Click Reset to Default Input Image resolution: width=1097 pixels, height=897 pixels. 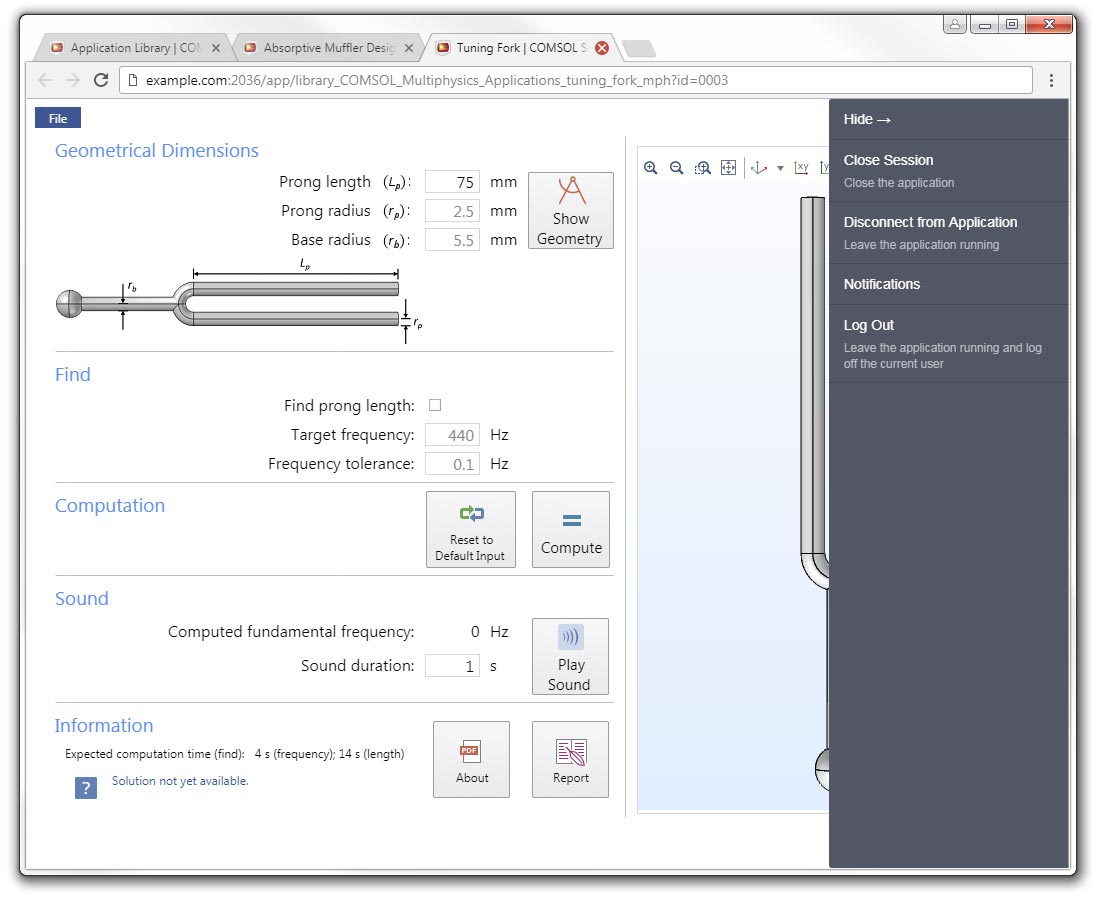[471, 530]
